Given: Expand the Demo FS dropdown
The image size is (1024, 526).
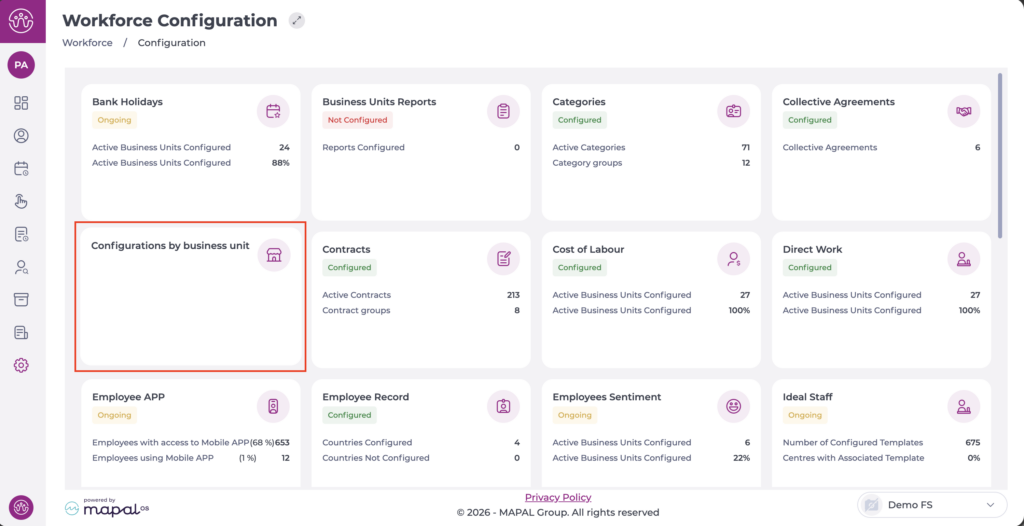Looking at the screenshot, I should pos(932,505).
